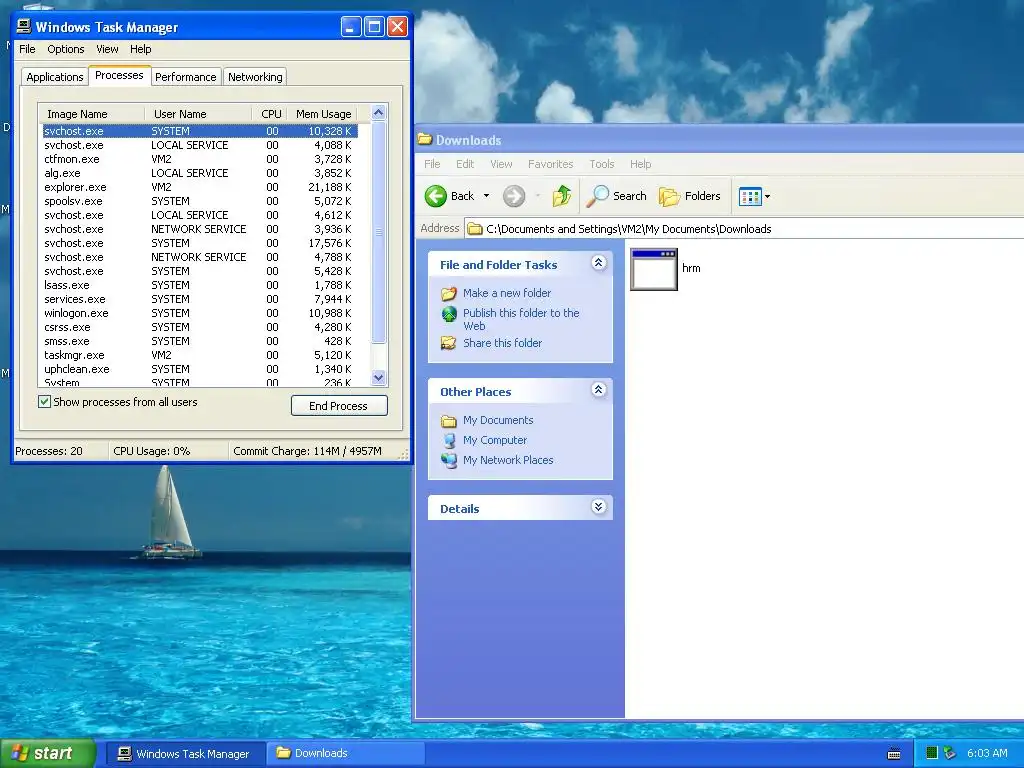This screenshot has width=1024, height=768.
Task: Click the Views icon in Downloads toolbar
Action: pos(750,196)
